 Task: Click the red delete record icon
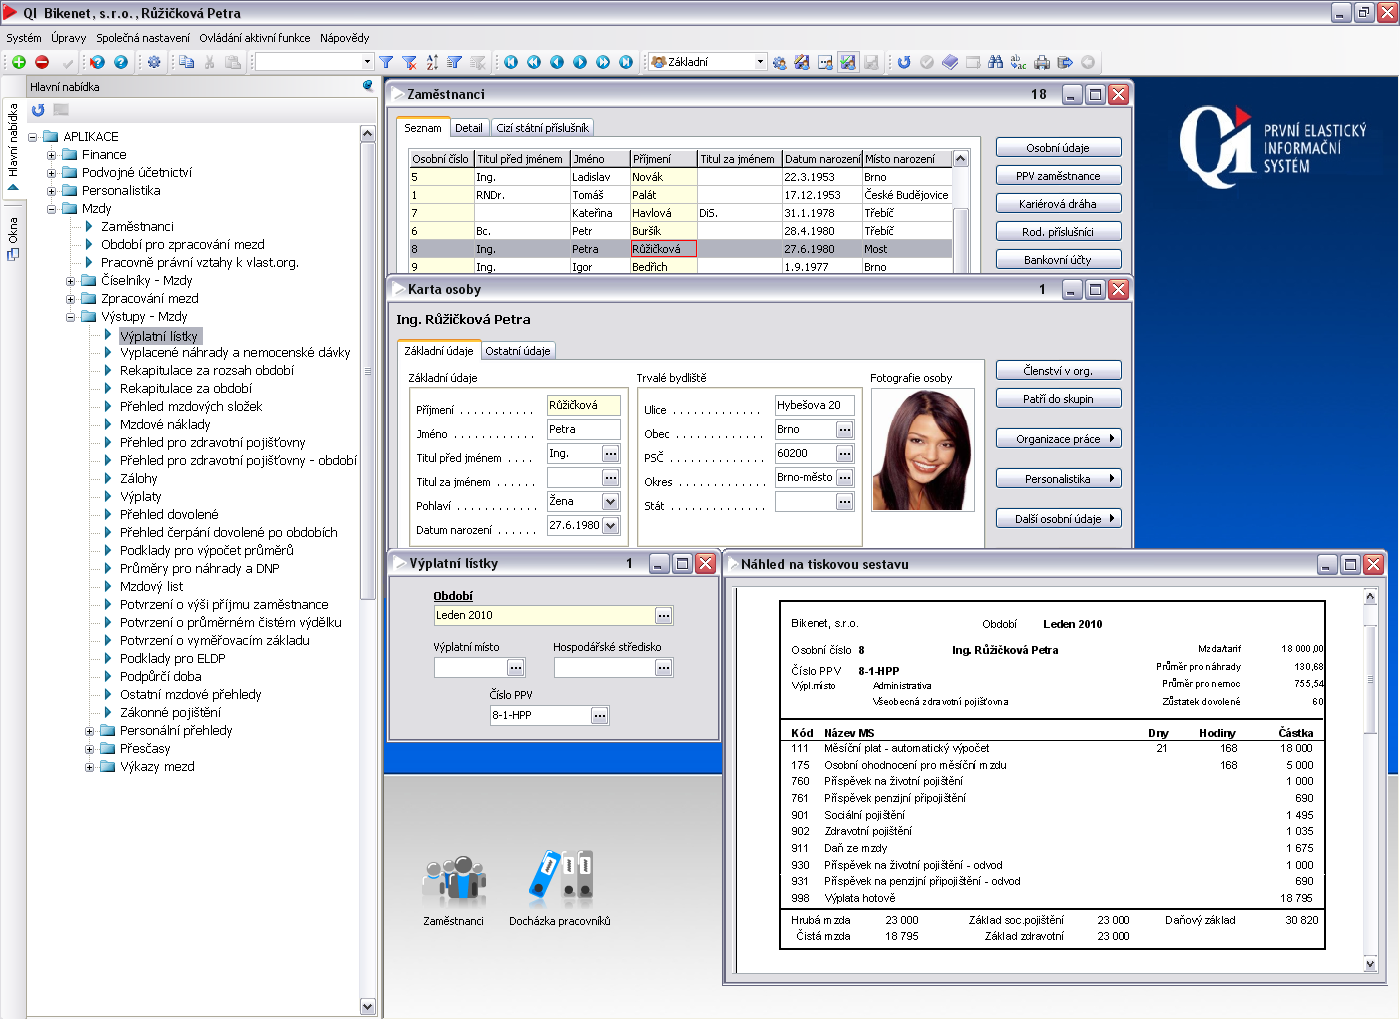(42, 62)
